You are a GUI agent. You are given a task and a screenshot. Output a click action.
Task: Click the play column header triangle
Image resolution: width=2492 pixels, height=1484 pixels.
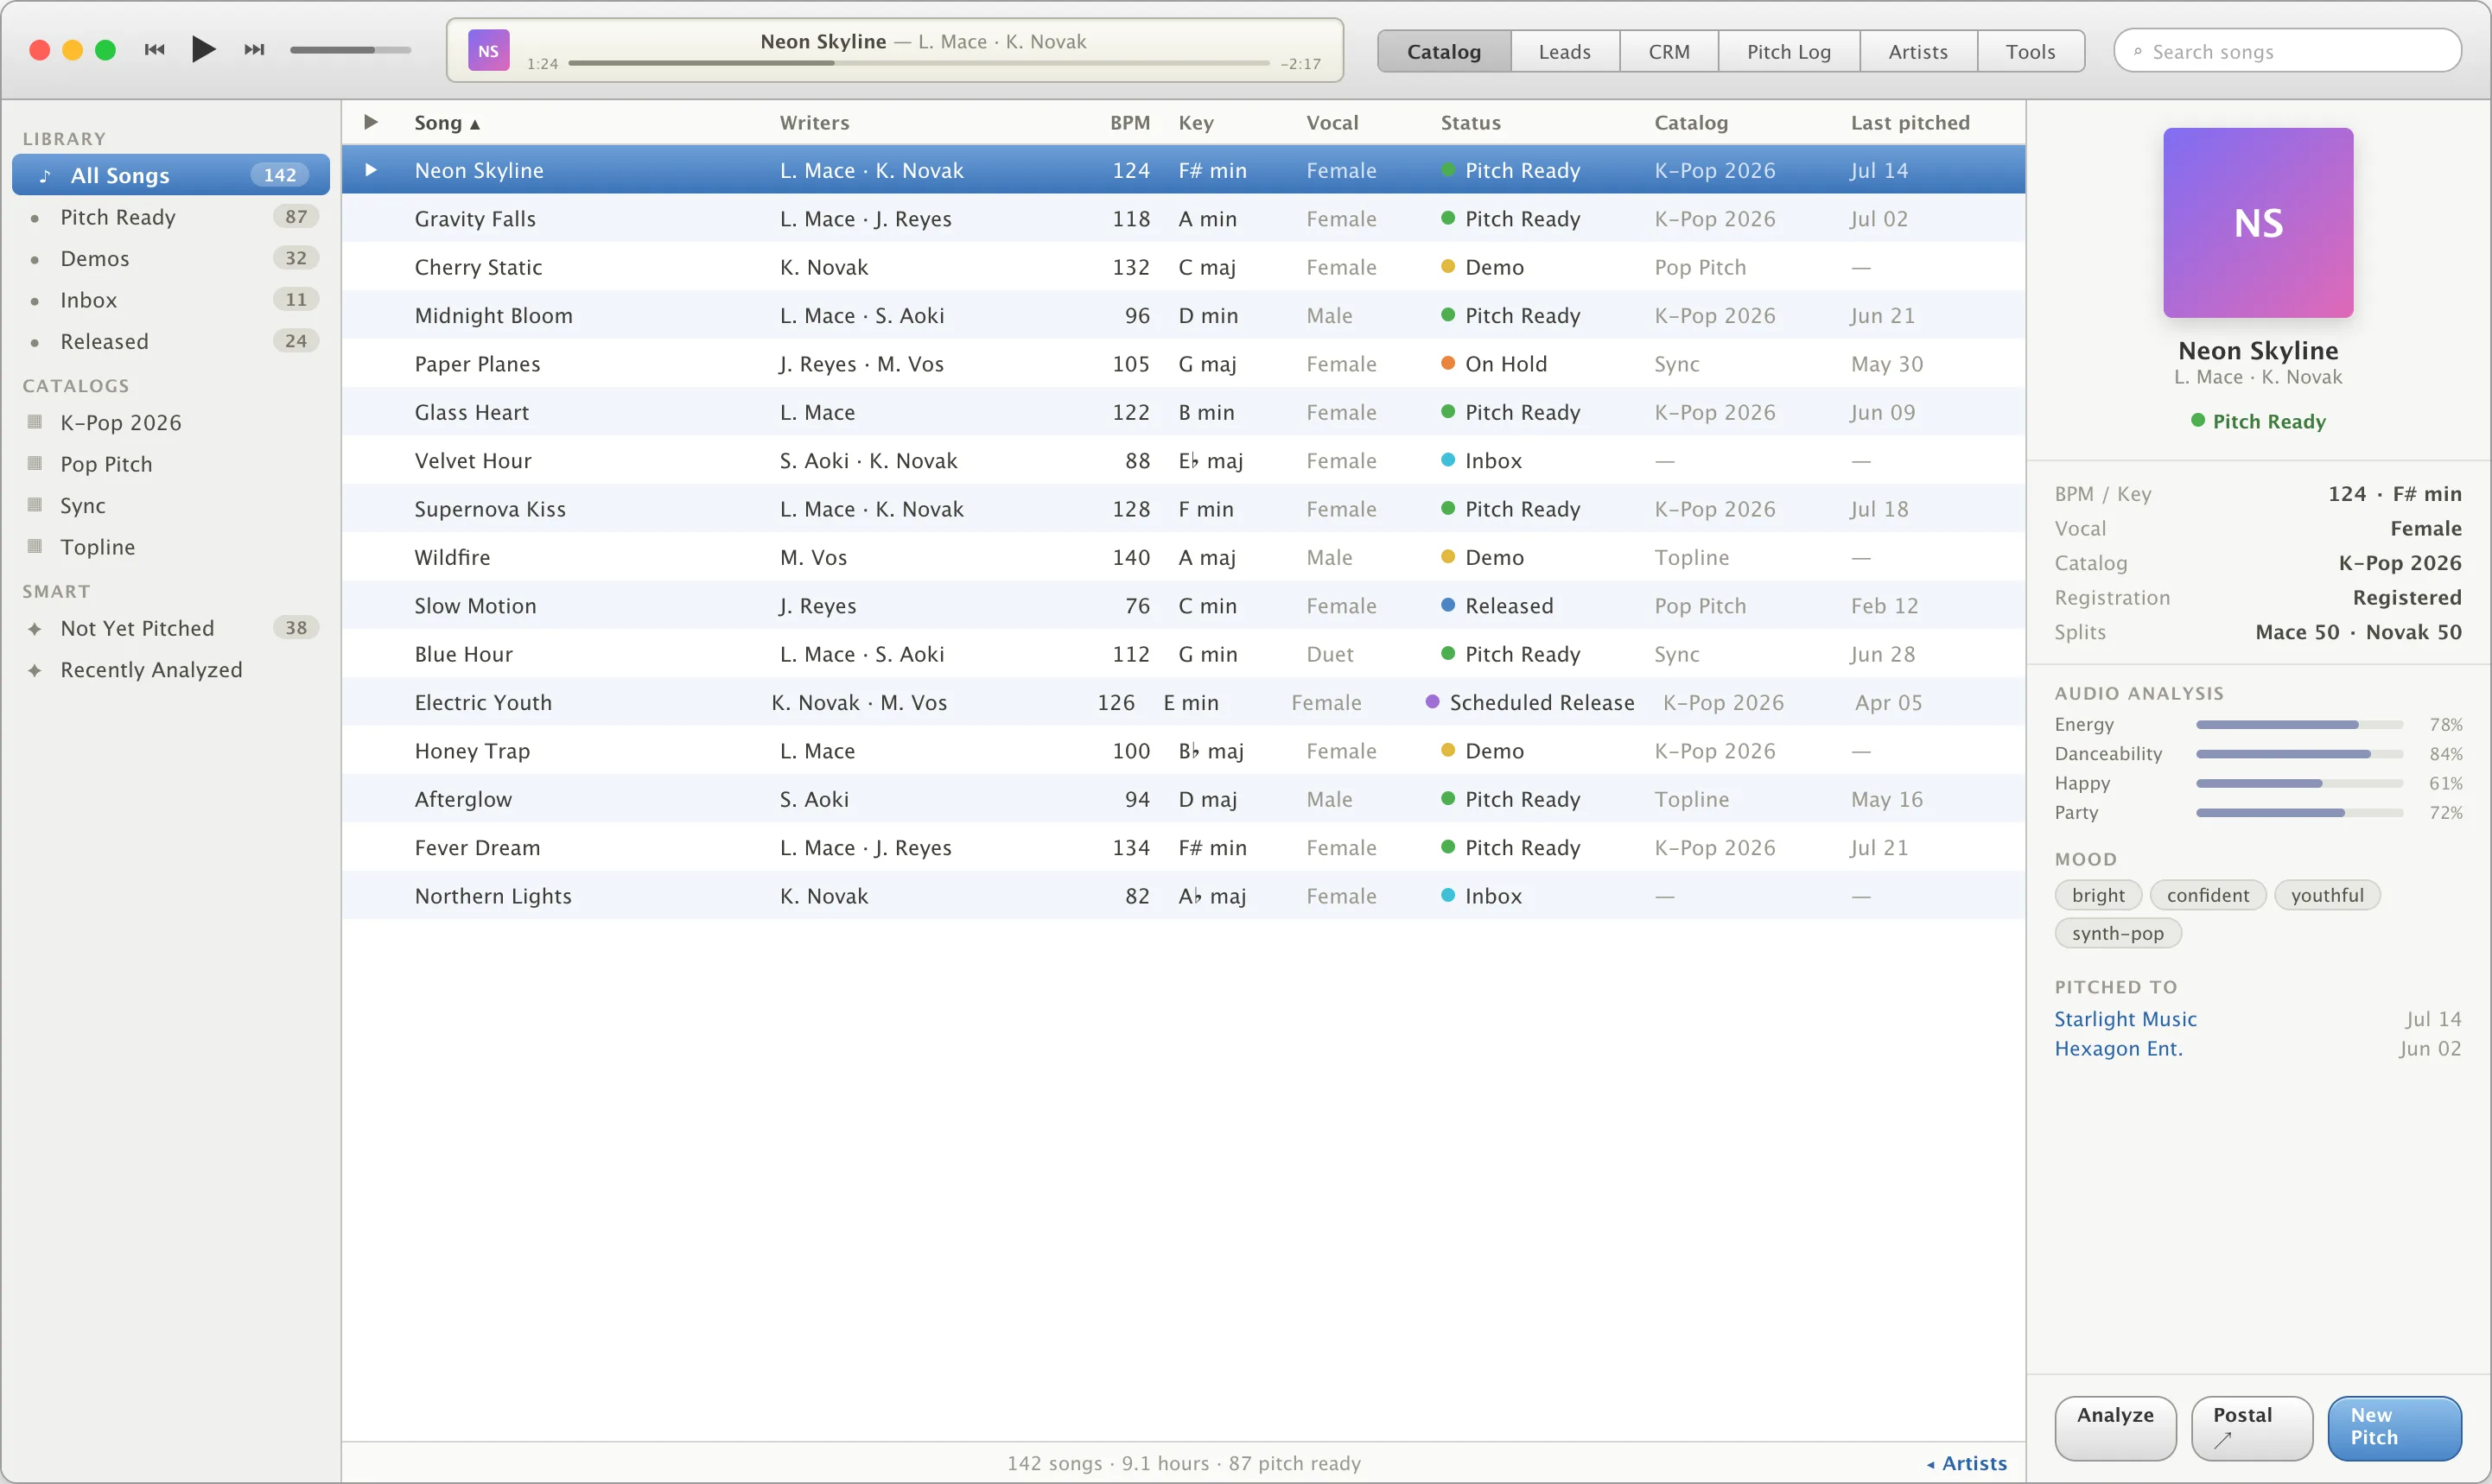coord(371,122)
